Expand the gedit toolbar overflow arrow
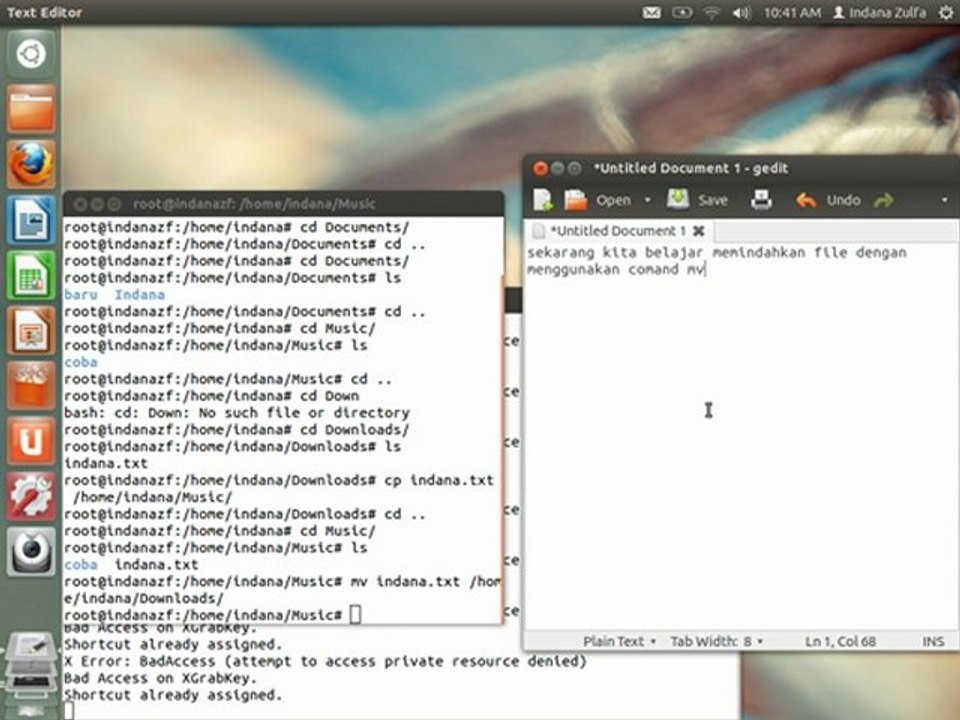 point(944,200)
